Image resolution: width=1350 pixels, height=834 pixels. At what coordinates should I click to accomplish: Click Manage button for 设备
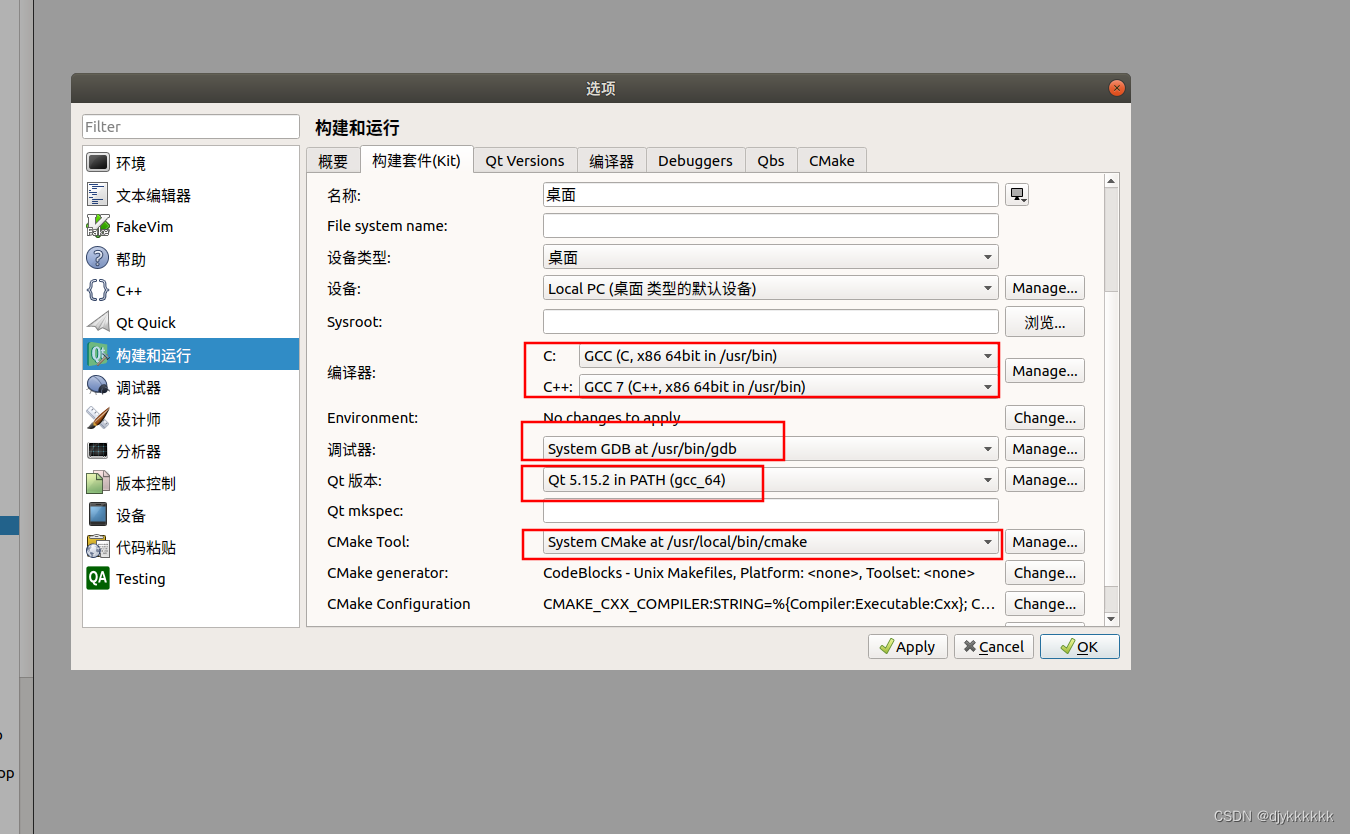click(1045, 288)
